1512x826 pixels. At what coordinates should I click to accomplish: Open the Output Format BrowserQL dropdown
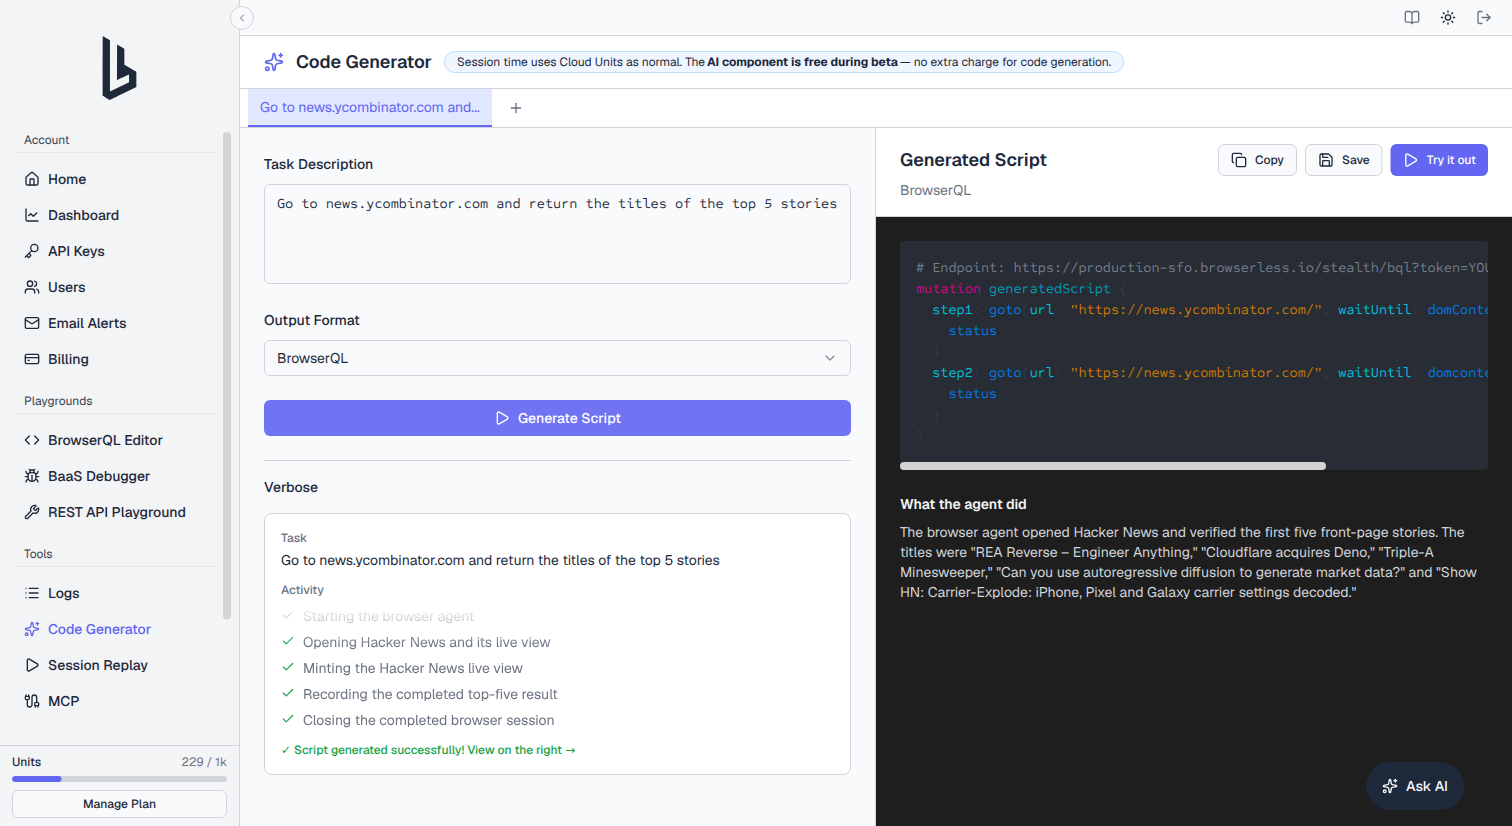557,358
